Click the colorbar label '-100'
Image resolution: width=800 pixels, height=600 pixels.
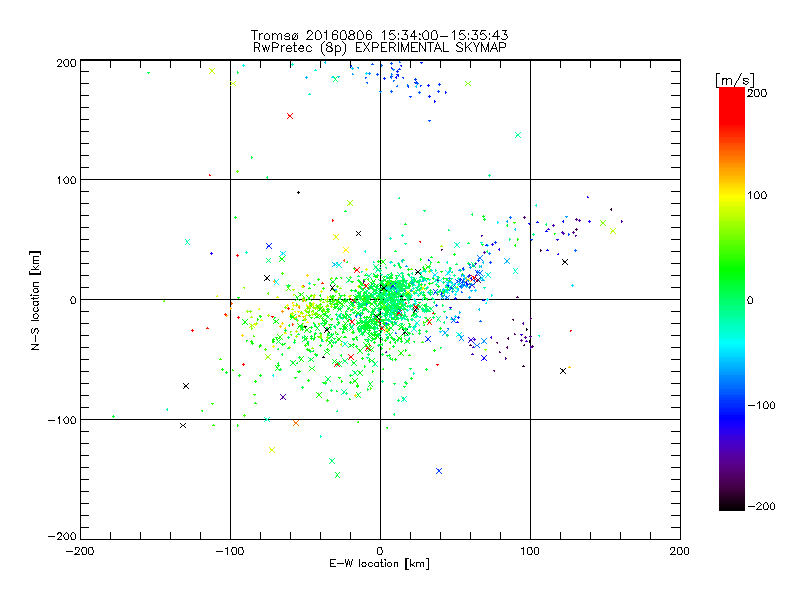click(761, 406)
